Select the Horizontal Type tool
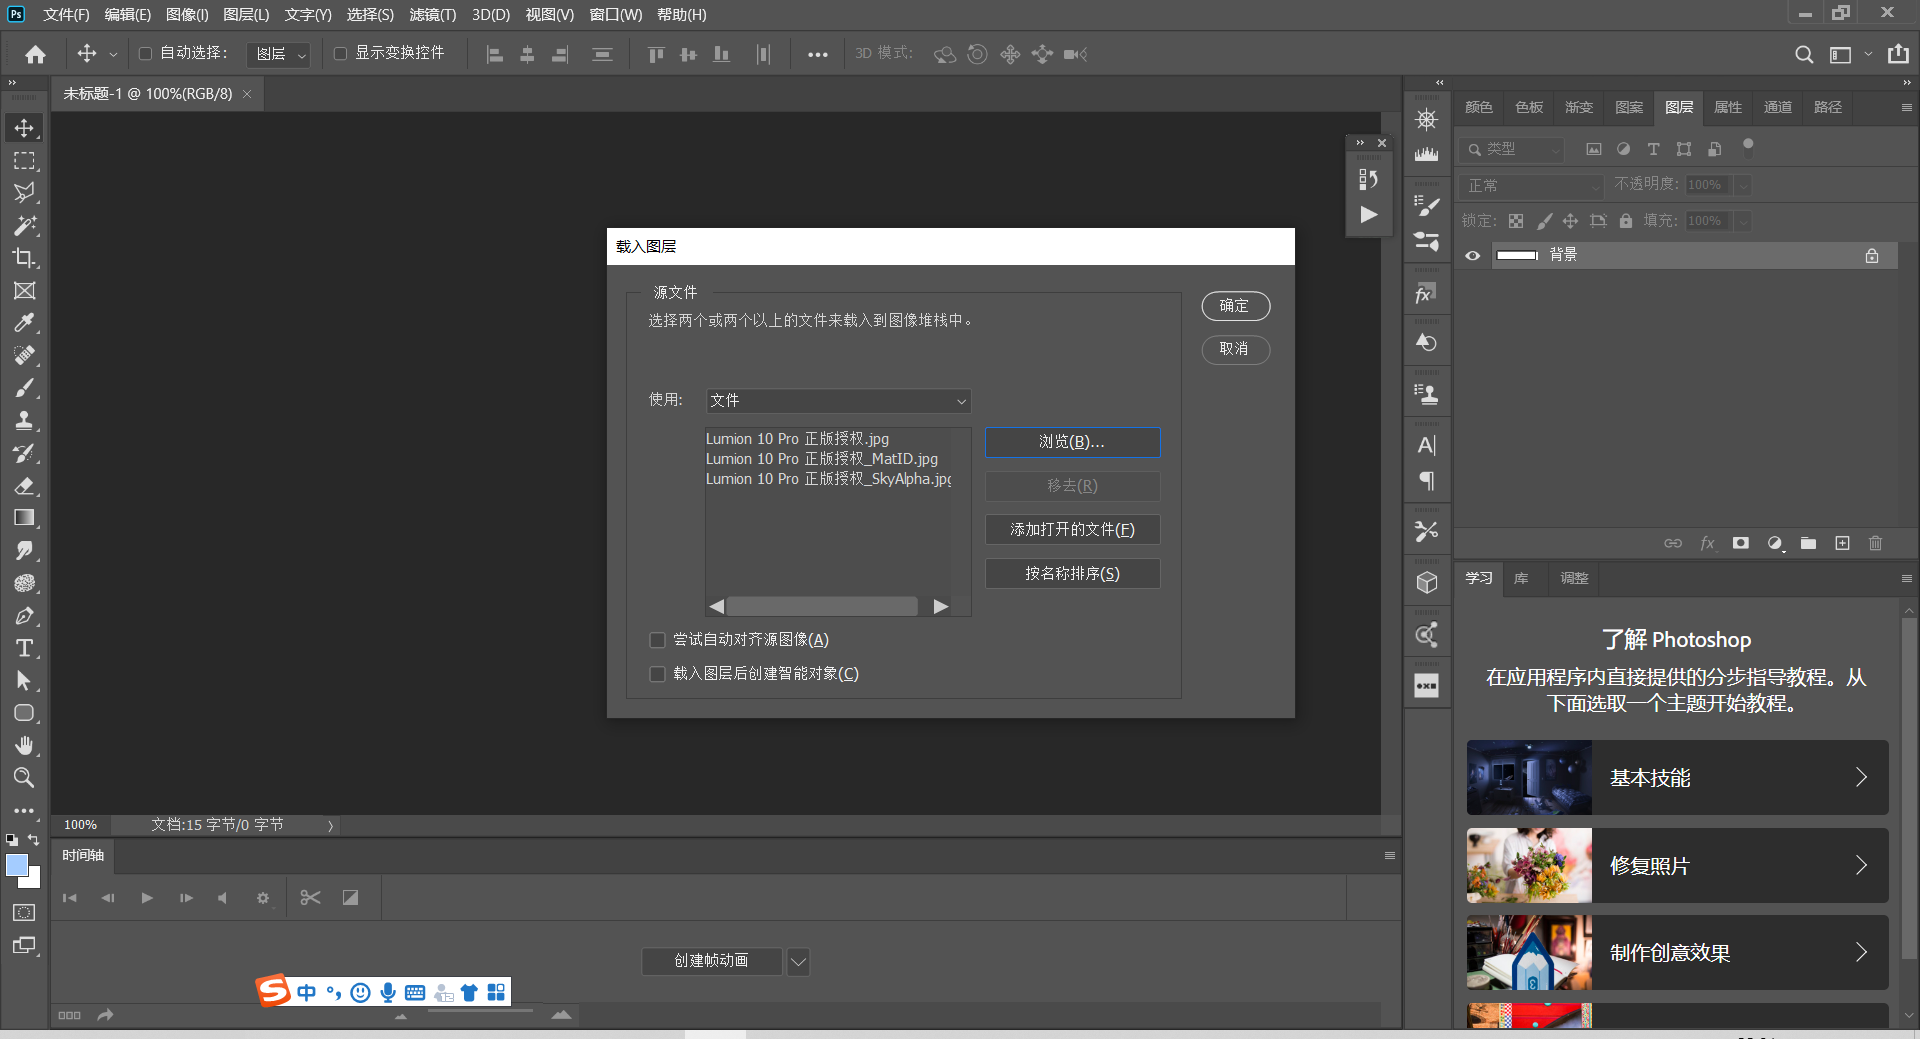This screenshot has height=1039, width=1920. pyautogui.click(x=24, y=648)
